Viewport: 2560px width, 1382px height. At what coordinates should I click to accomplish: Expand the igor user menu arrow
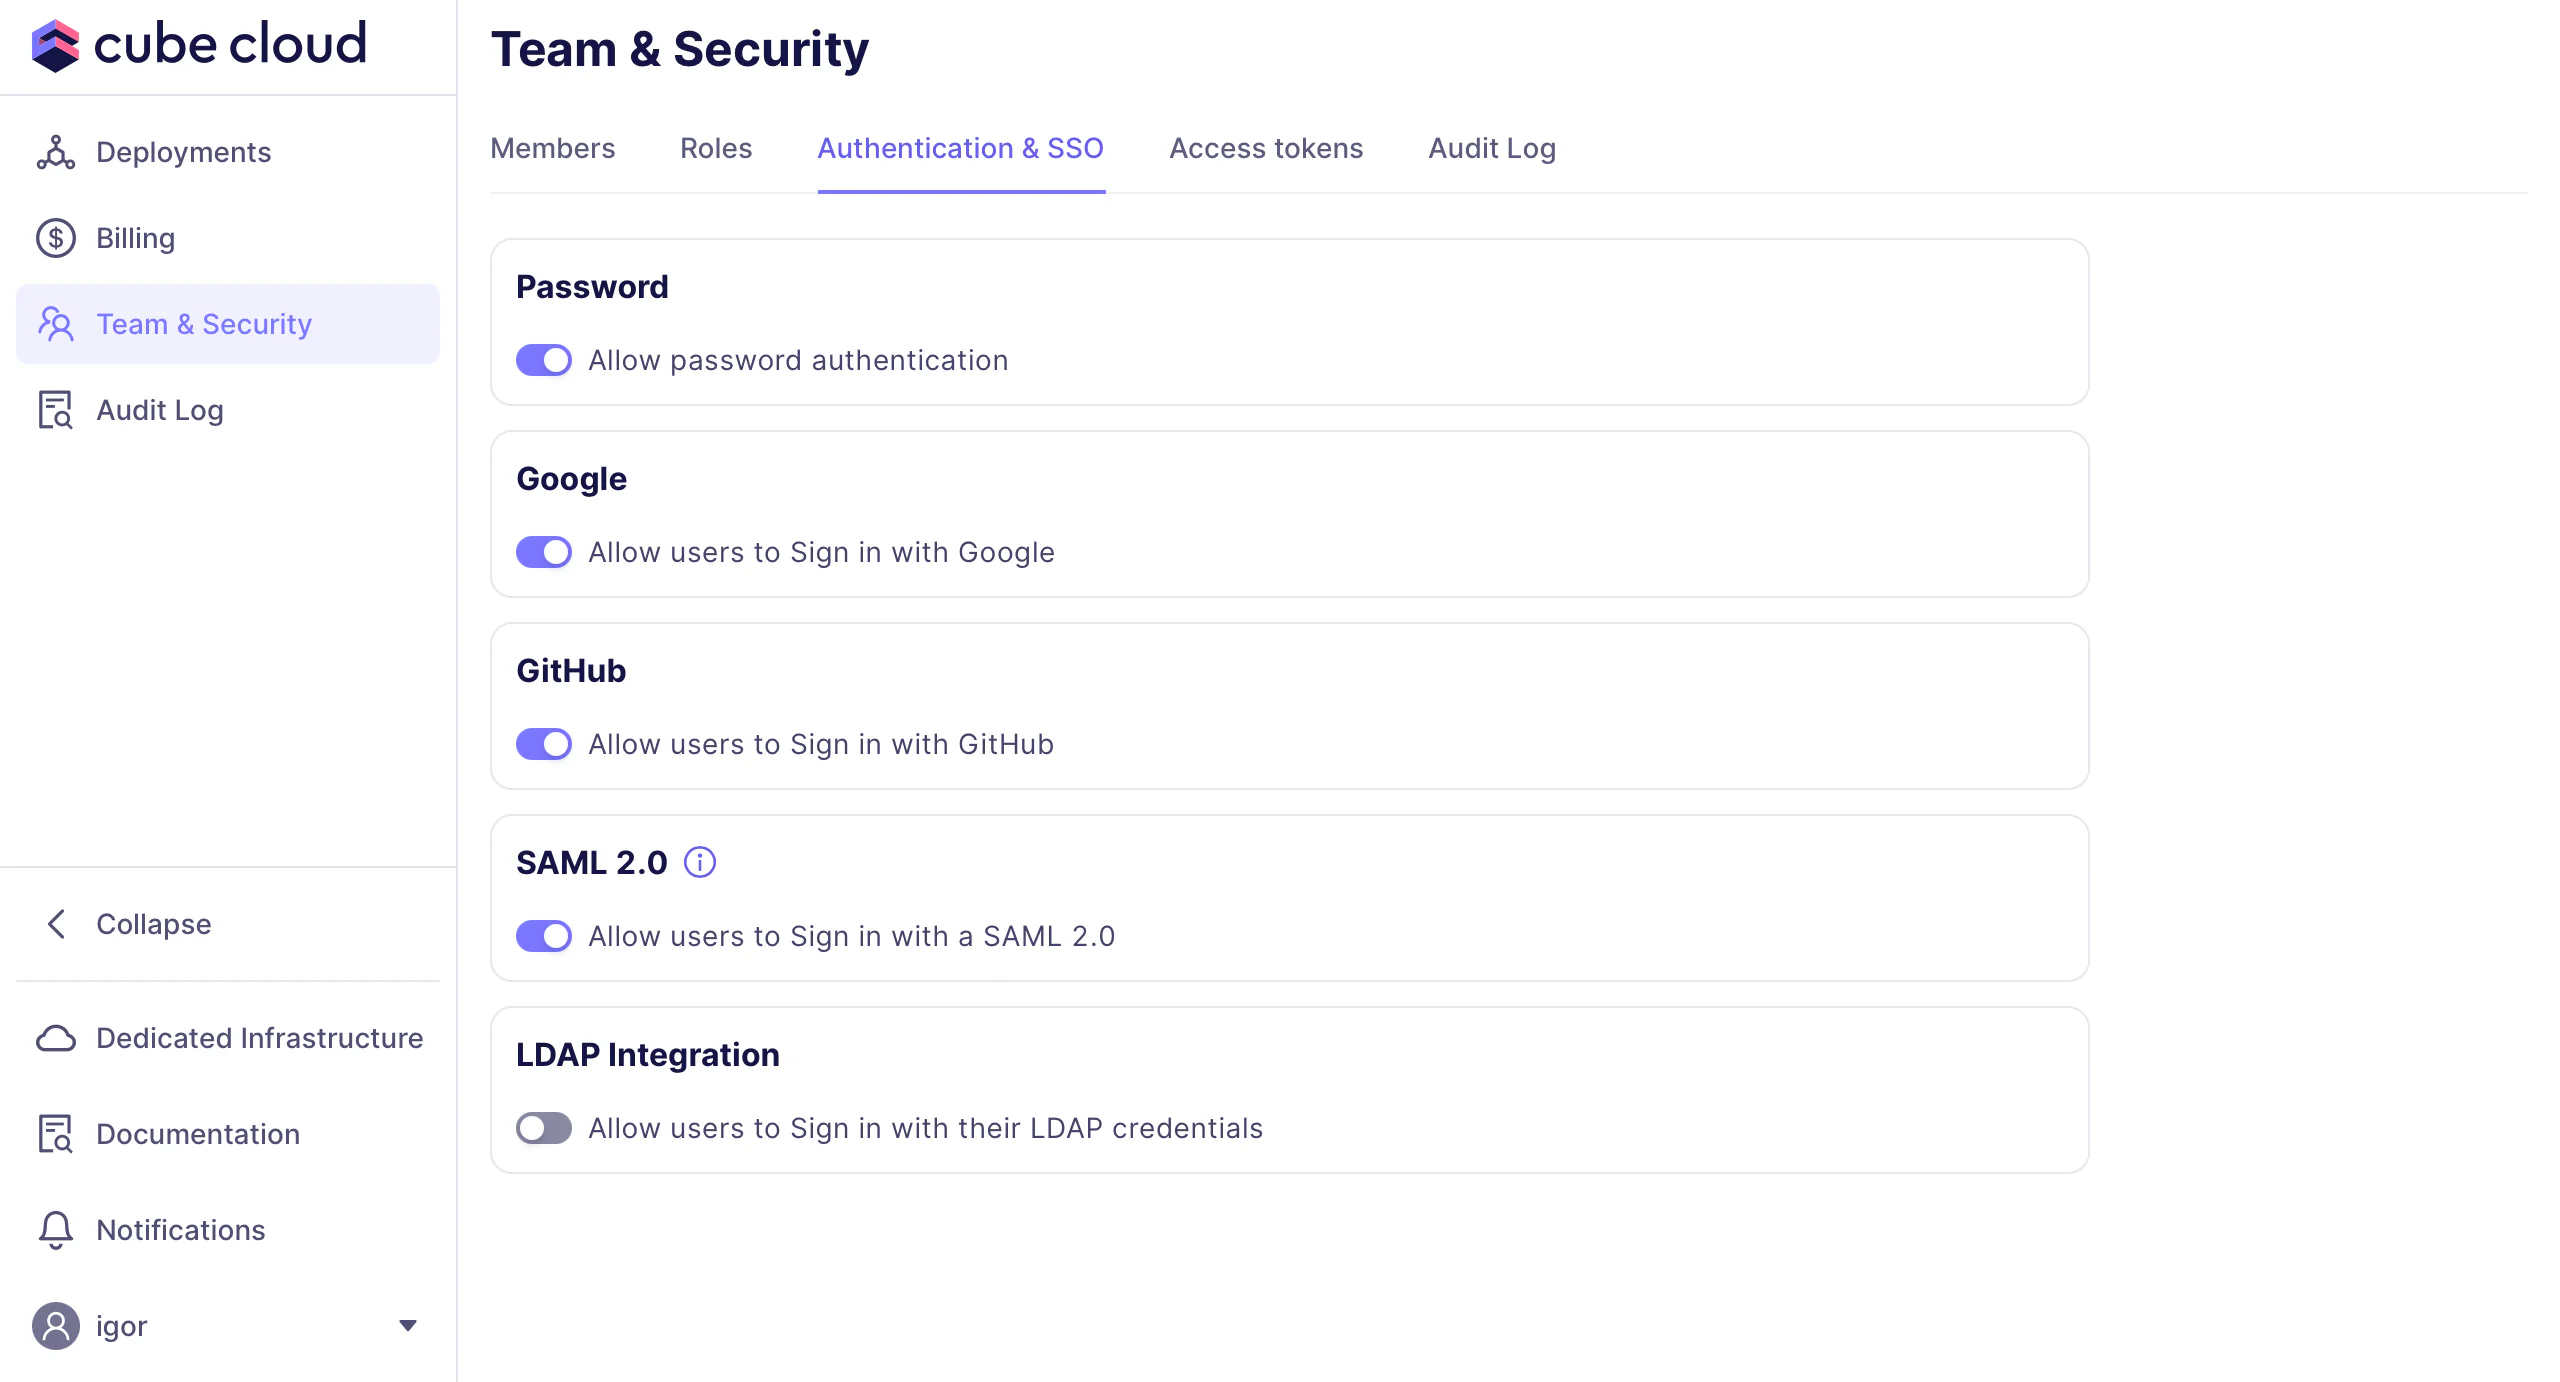[407, 1326]
